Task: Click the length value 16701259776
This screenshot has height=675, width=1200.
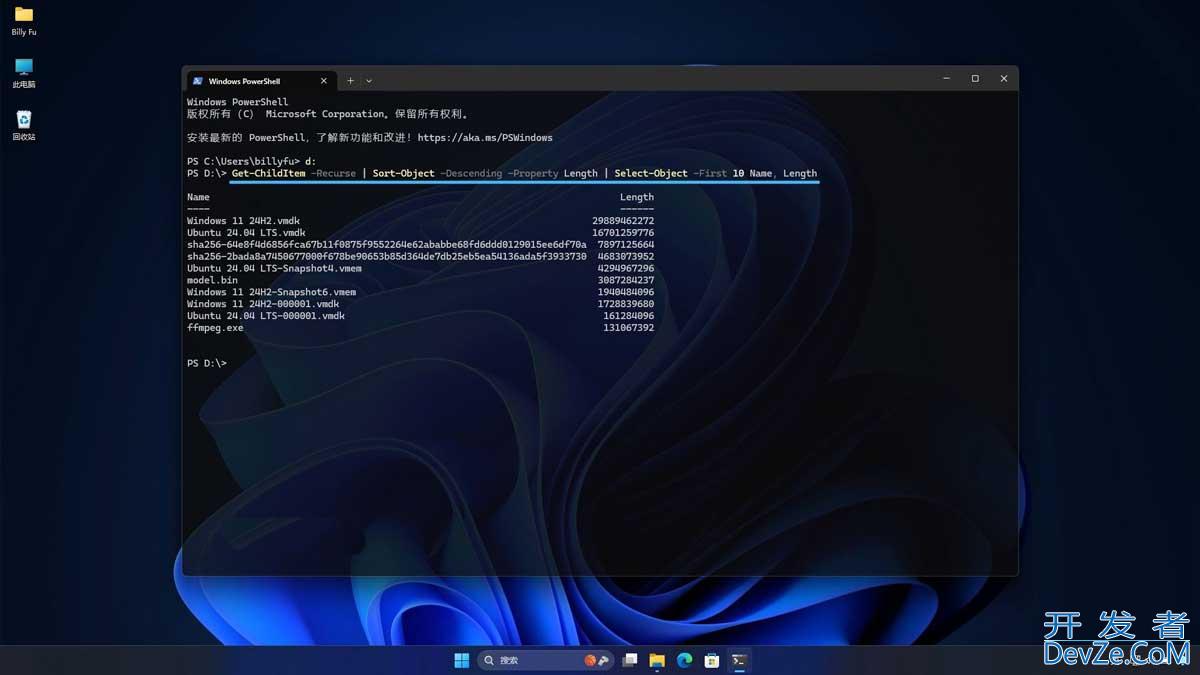Action: (x=623, y=233)
